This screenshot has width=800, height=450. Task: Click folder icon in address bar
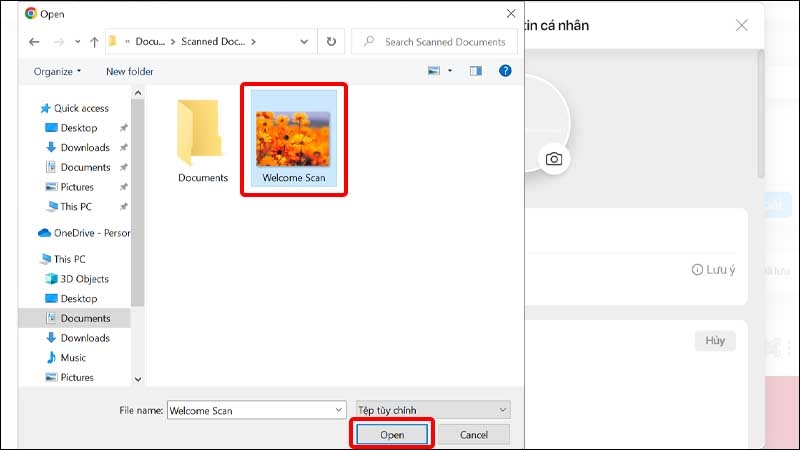[x=113, y=41]
